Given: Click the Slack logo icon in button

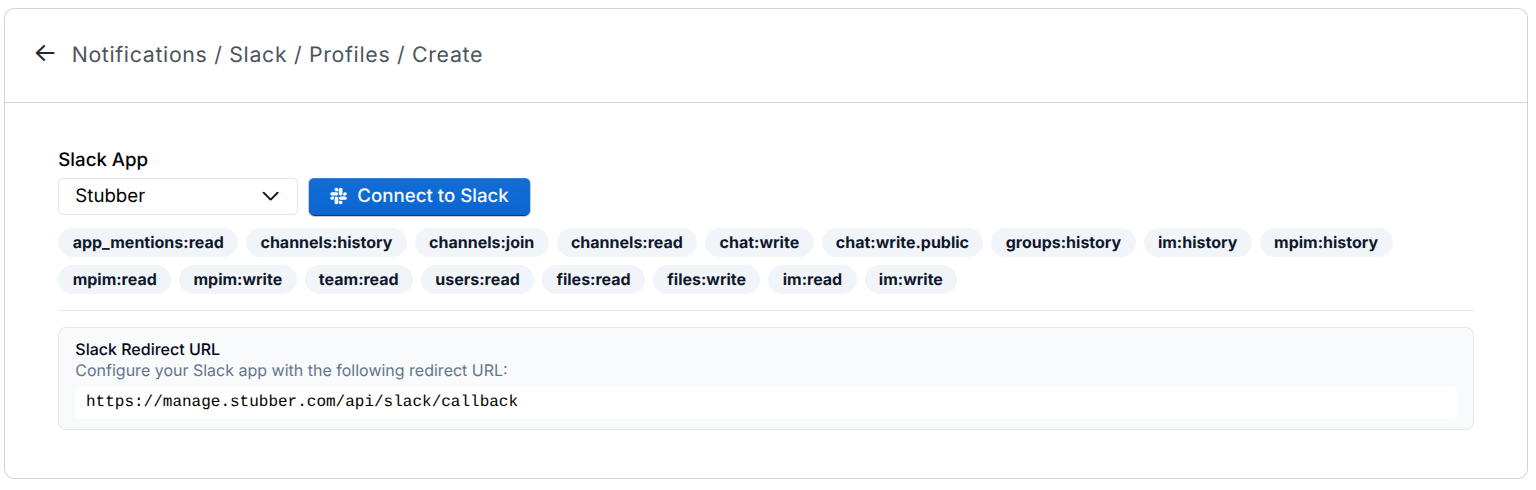Looking at the screenshot, I should [338, 197].
